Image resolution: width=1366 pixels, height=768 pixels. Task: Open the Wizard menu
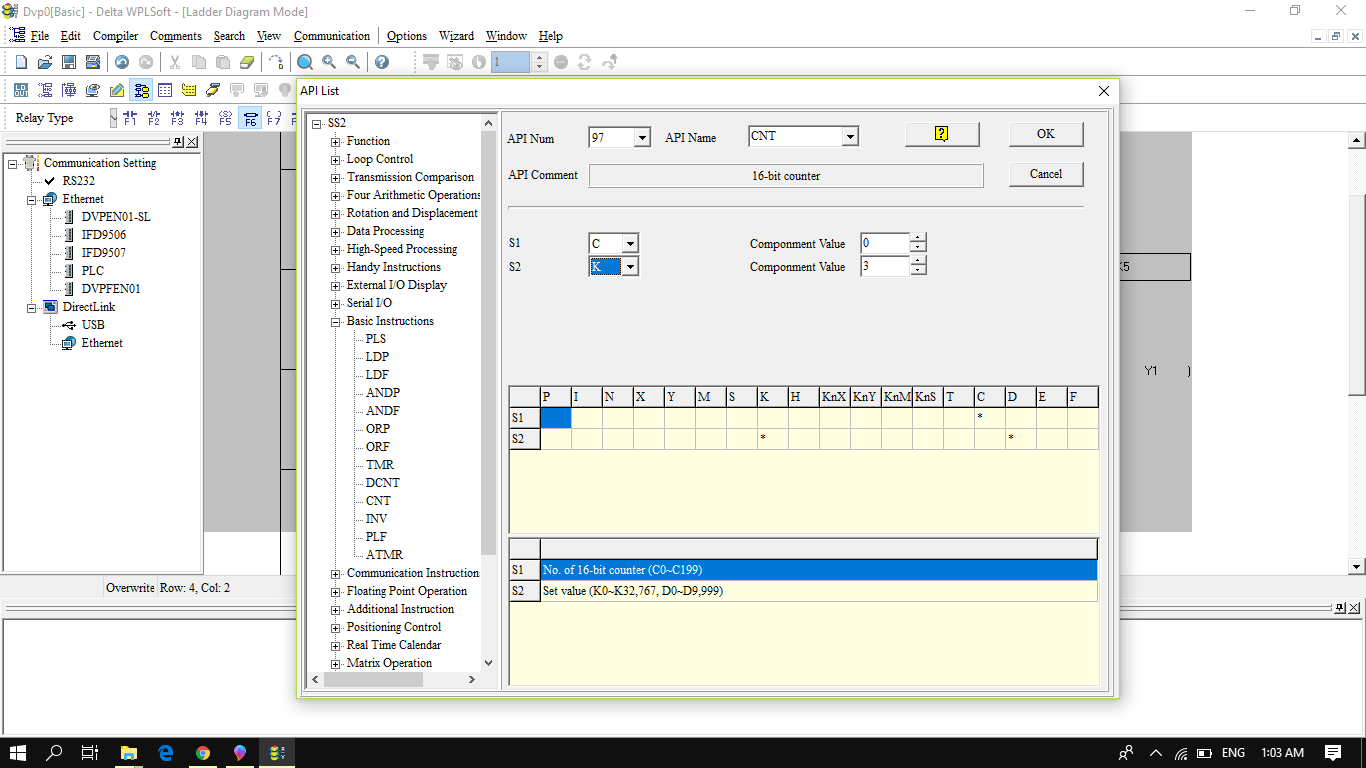pos(456,35)
